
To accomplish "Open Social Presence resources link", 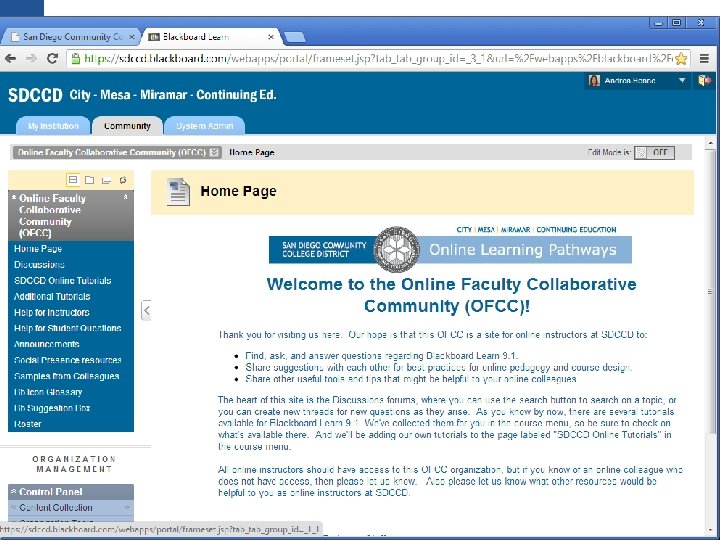I will [68, 360].
